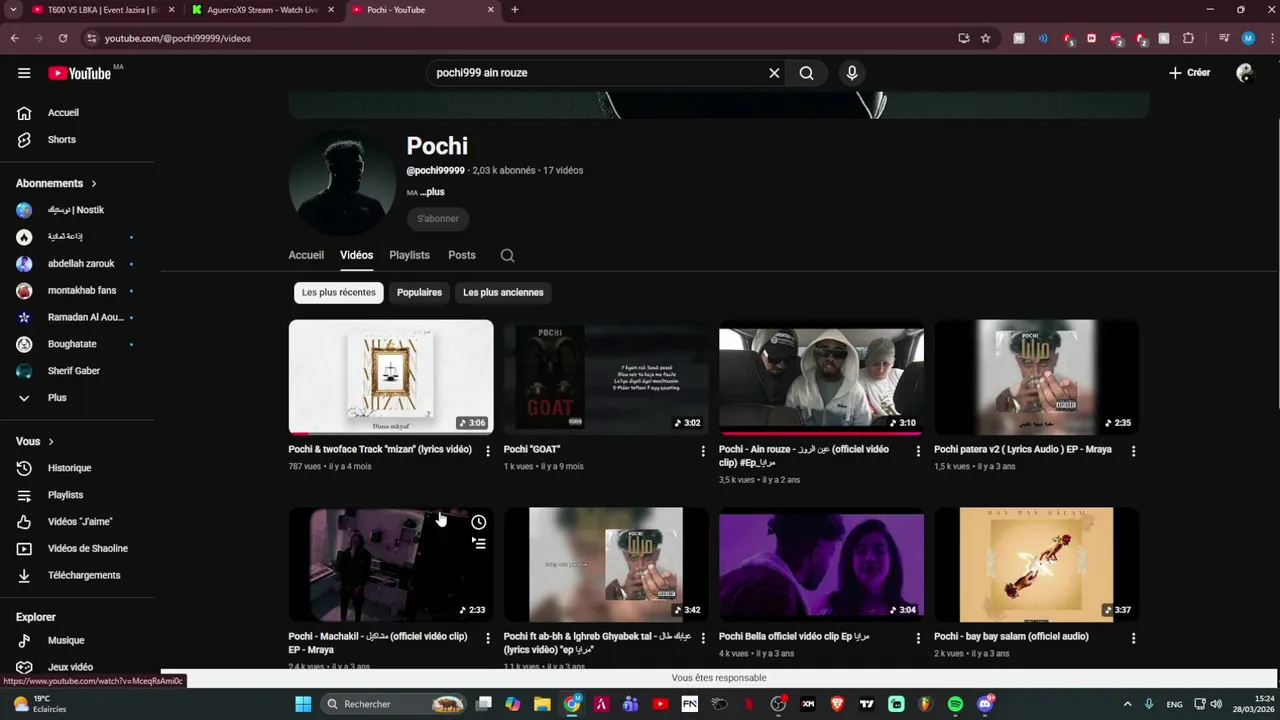Open options for Pochi Ain rouze video

pyautogui.click(x=918, y=451)
